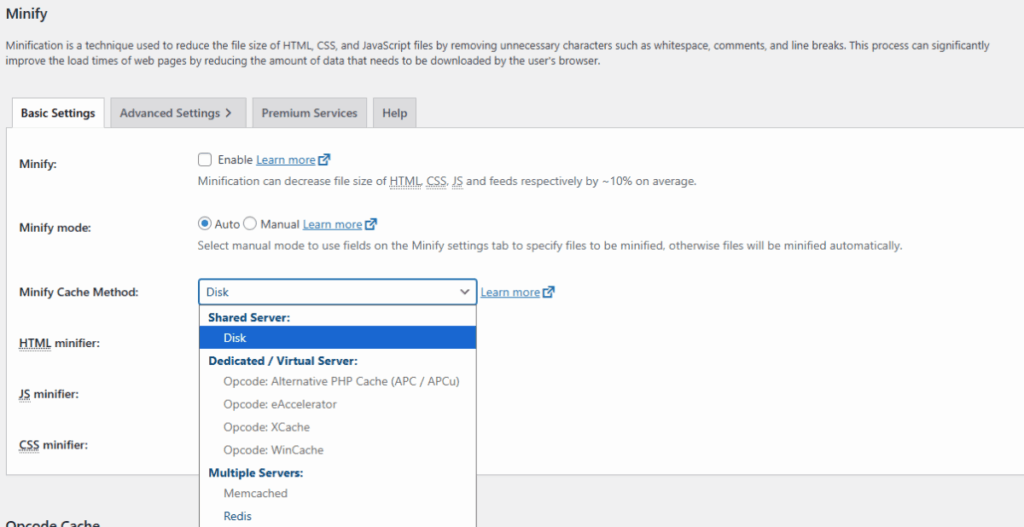Image resolution: width=1024 pixels, height=527 pixels.
Task: Collapse the Minify Cache Method dropdown
Action: pyautogui.click(x=337, y=292)
